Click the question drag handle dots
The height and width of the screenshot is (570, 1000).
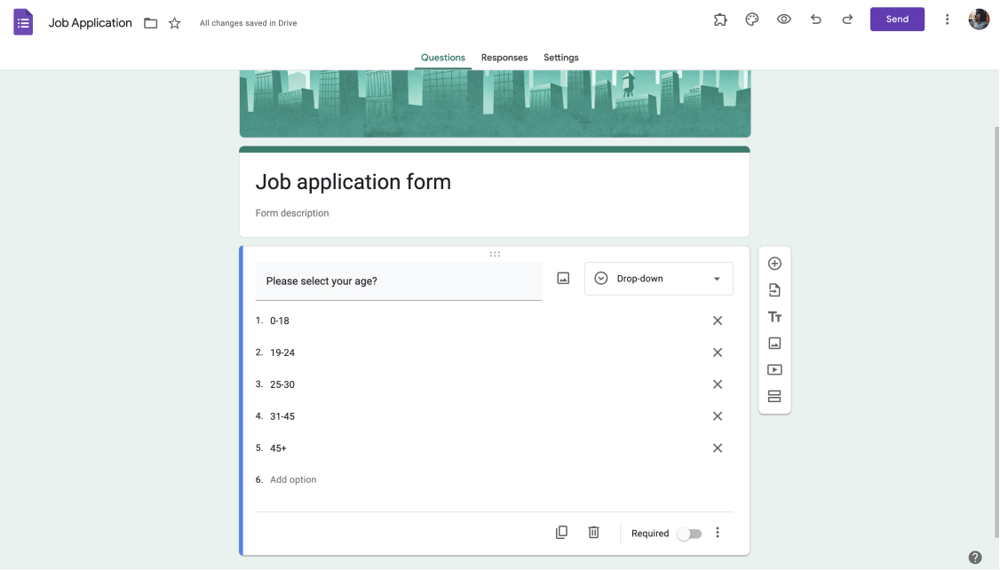[x=495, y=254]
